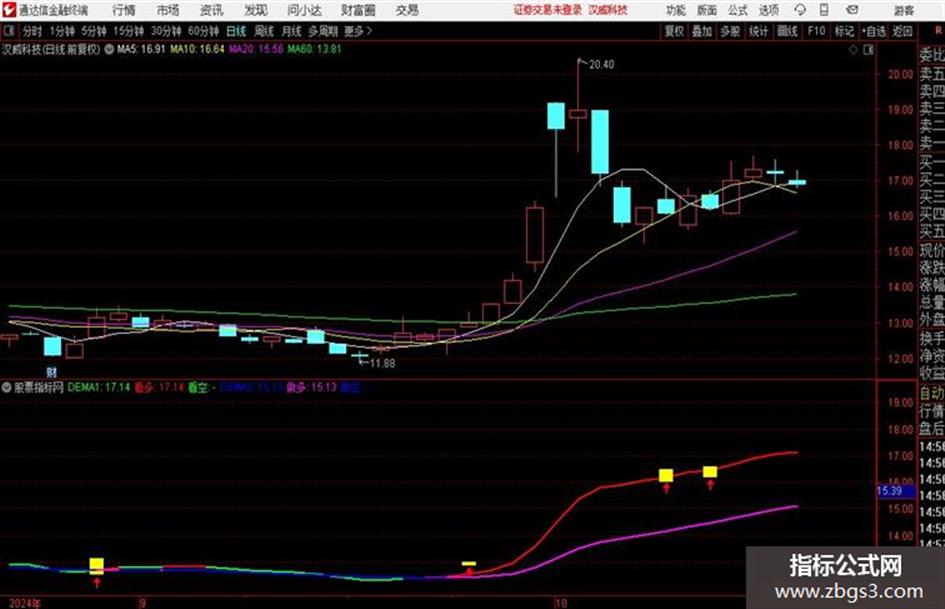Click the 11.88 low price label
The height and width of the screenshot is (609, 945).
[x=382, y=364]
